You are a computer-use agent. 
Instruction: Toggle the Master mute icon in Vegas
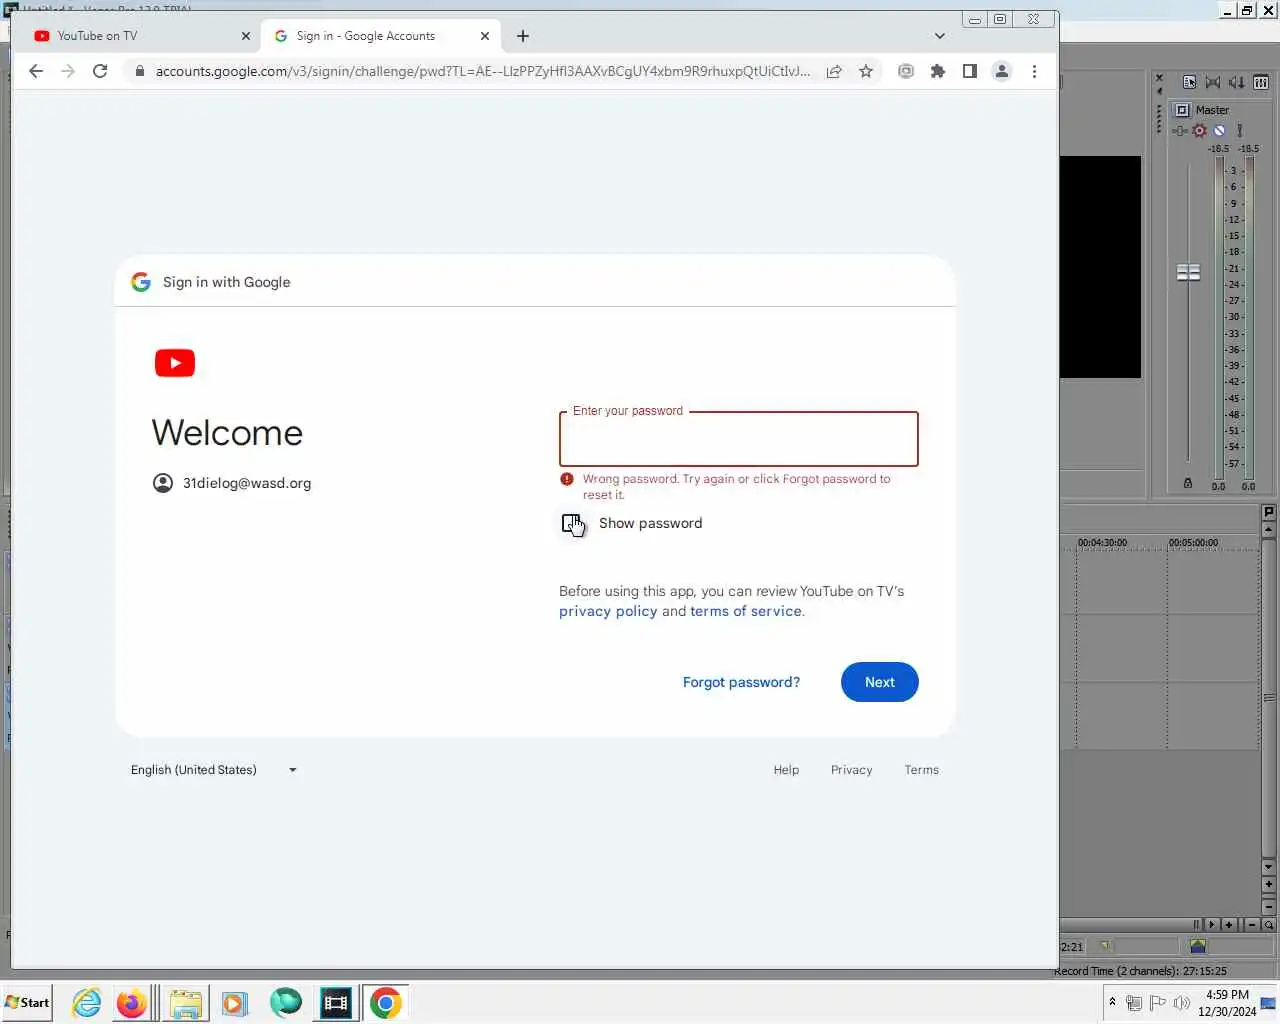pyautogui.click(x=1219, y=130)
